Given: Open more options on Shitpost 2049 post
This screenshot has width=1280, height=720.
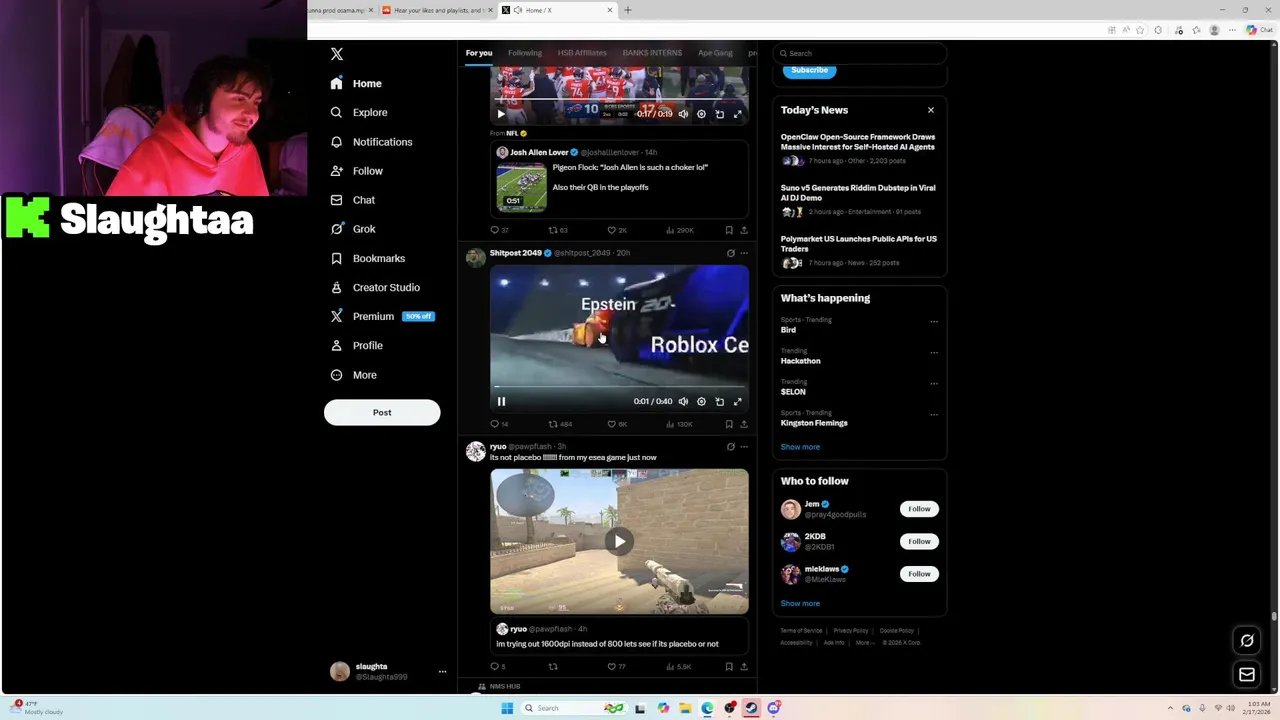Looking at the screenshot, I should 743,253.
